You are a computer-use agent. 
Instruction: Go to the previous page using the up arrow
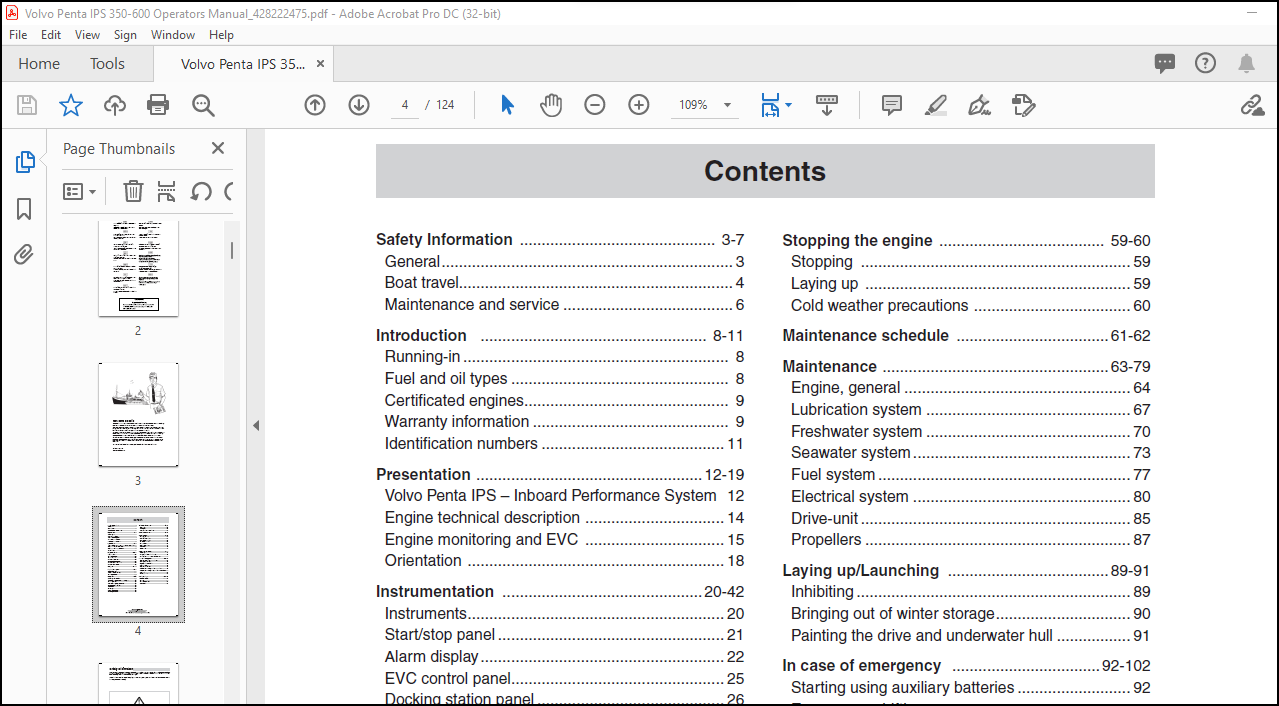(315, 105)
